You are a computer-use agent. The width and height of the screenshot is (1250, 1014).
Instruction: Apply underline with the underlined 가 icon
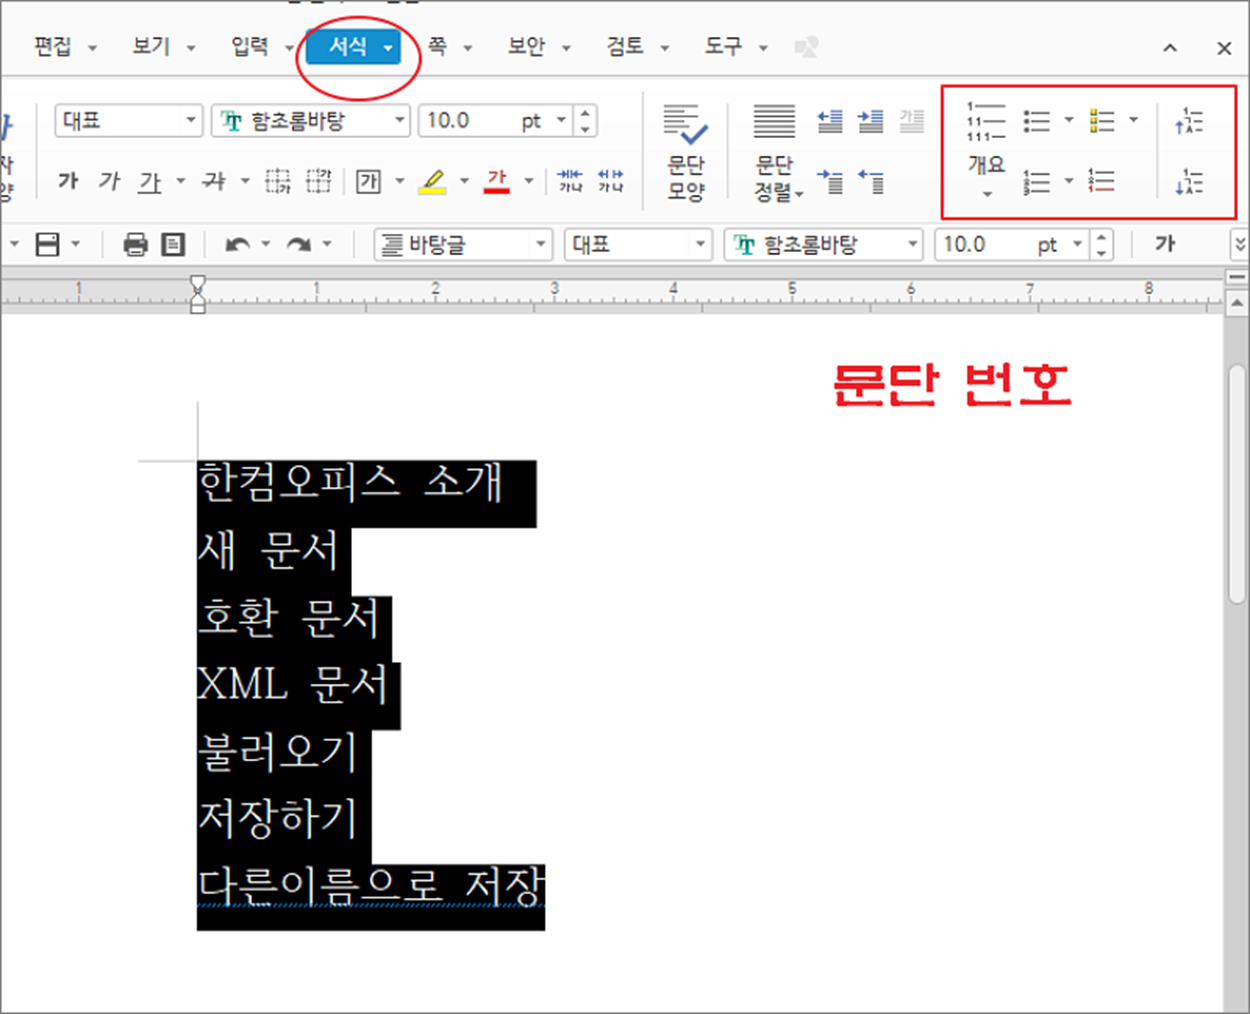coord(150,181)
